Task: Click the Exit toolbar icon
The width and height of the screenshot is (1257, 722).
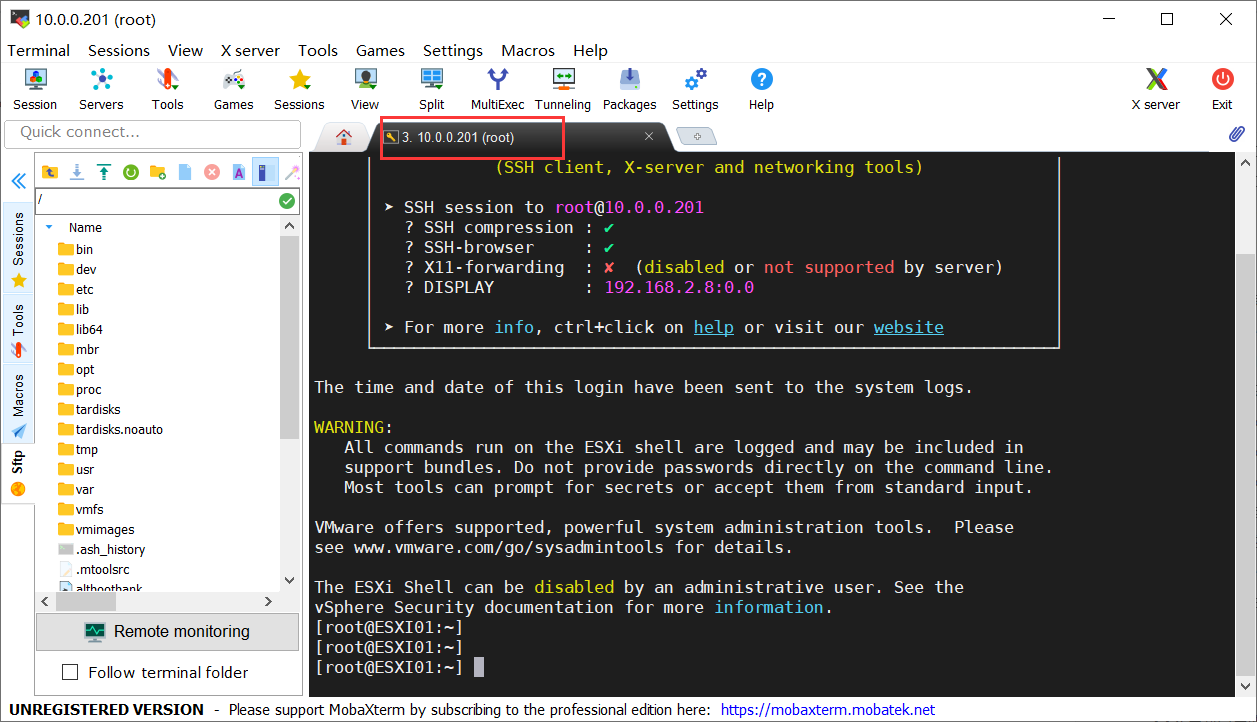Action: pyautogui.click(x=1222, y=89)
